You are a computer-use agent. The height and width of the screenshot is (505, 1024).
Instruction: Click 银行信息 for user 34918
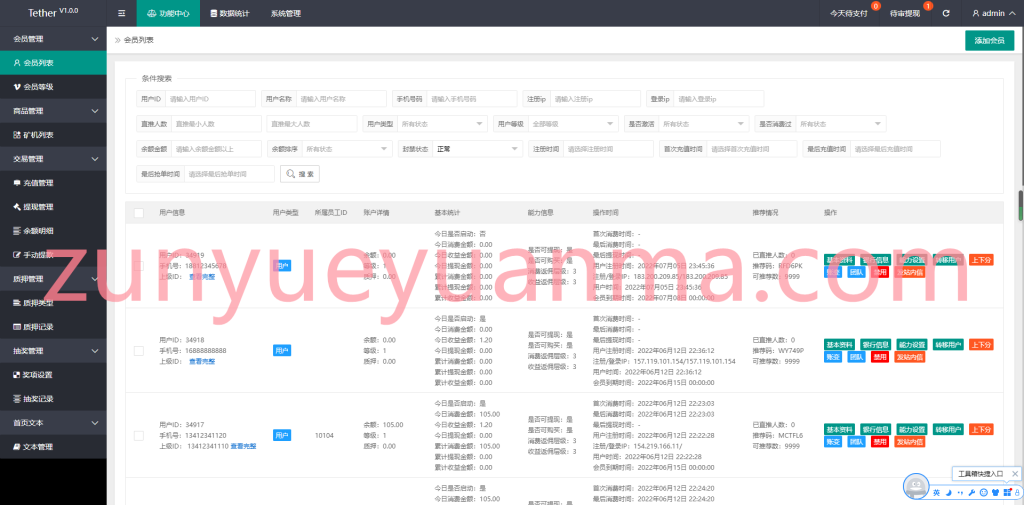(876, 345)
